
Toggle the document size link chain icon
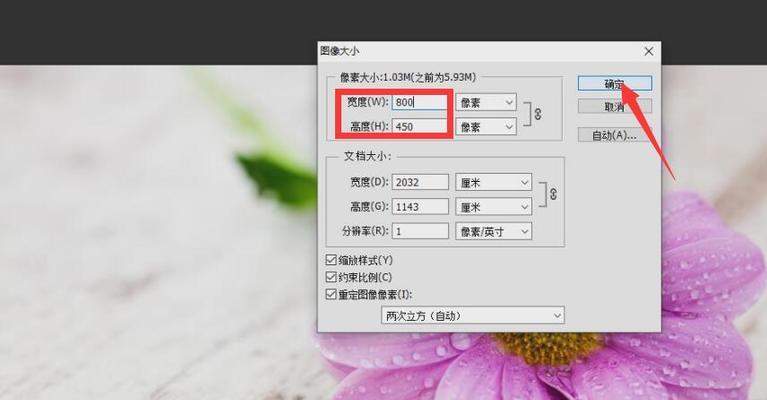(x=553, y=194)
